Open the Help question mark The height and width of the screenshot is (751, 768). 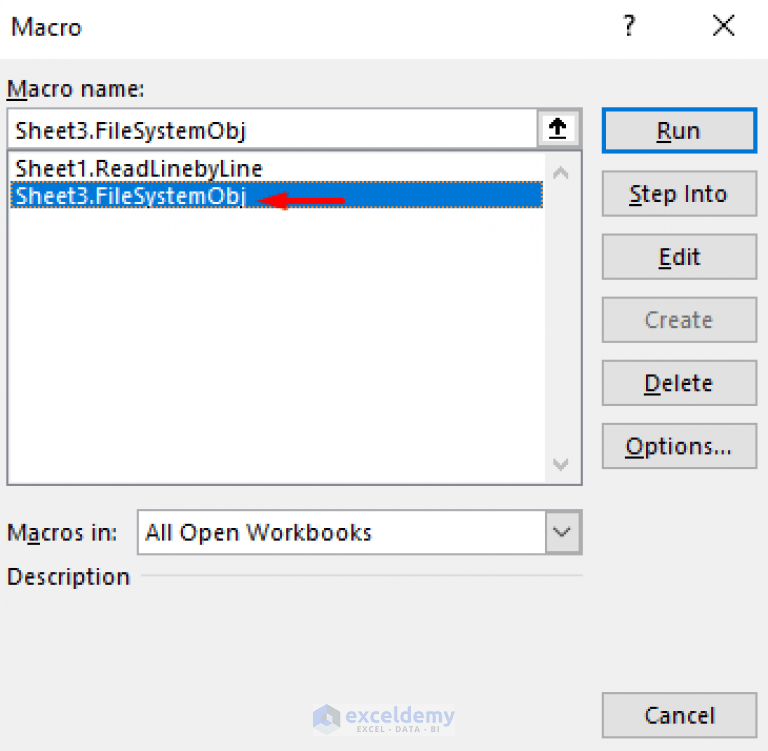pos(629,26)
